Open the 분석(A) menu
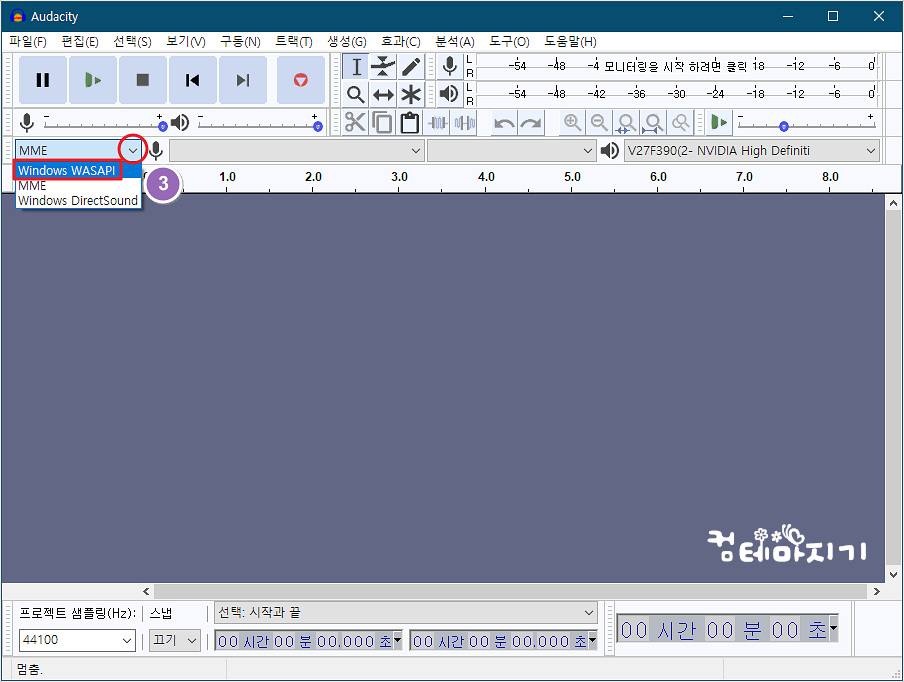Viewport: 904px width, 682px height. 454,42
